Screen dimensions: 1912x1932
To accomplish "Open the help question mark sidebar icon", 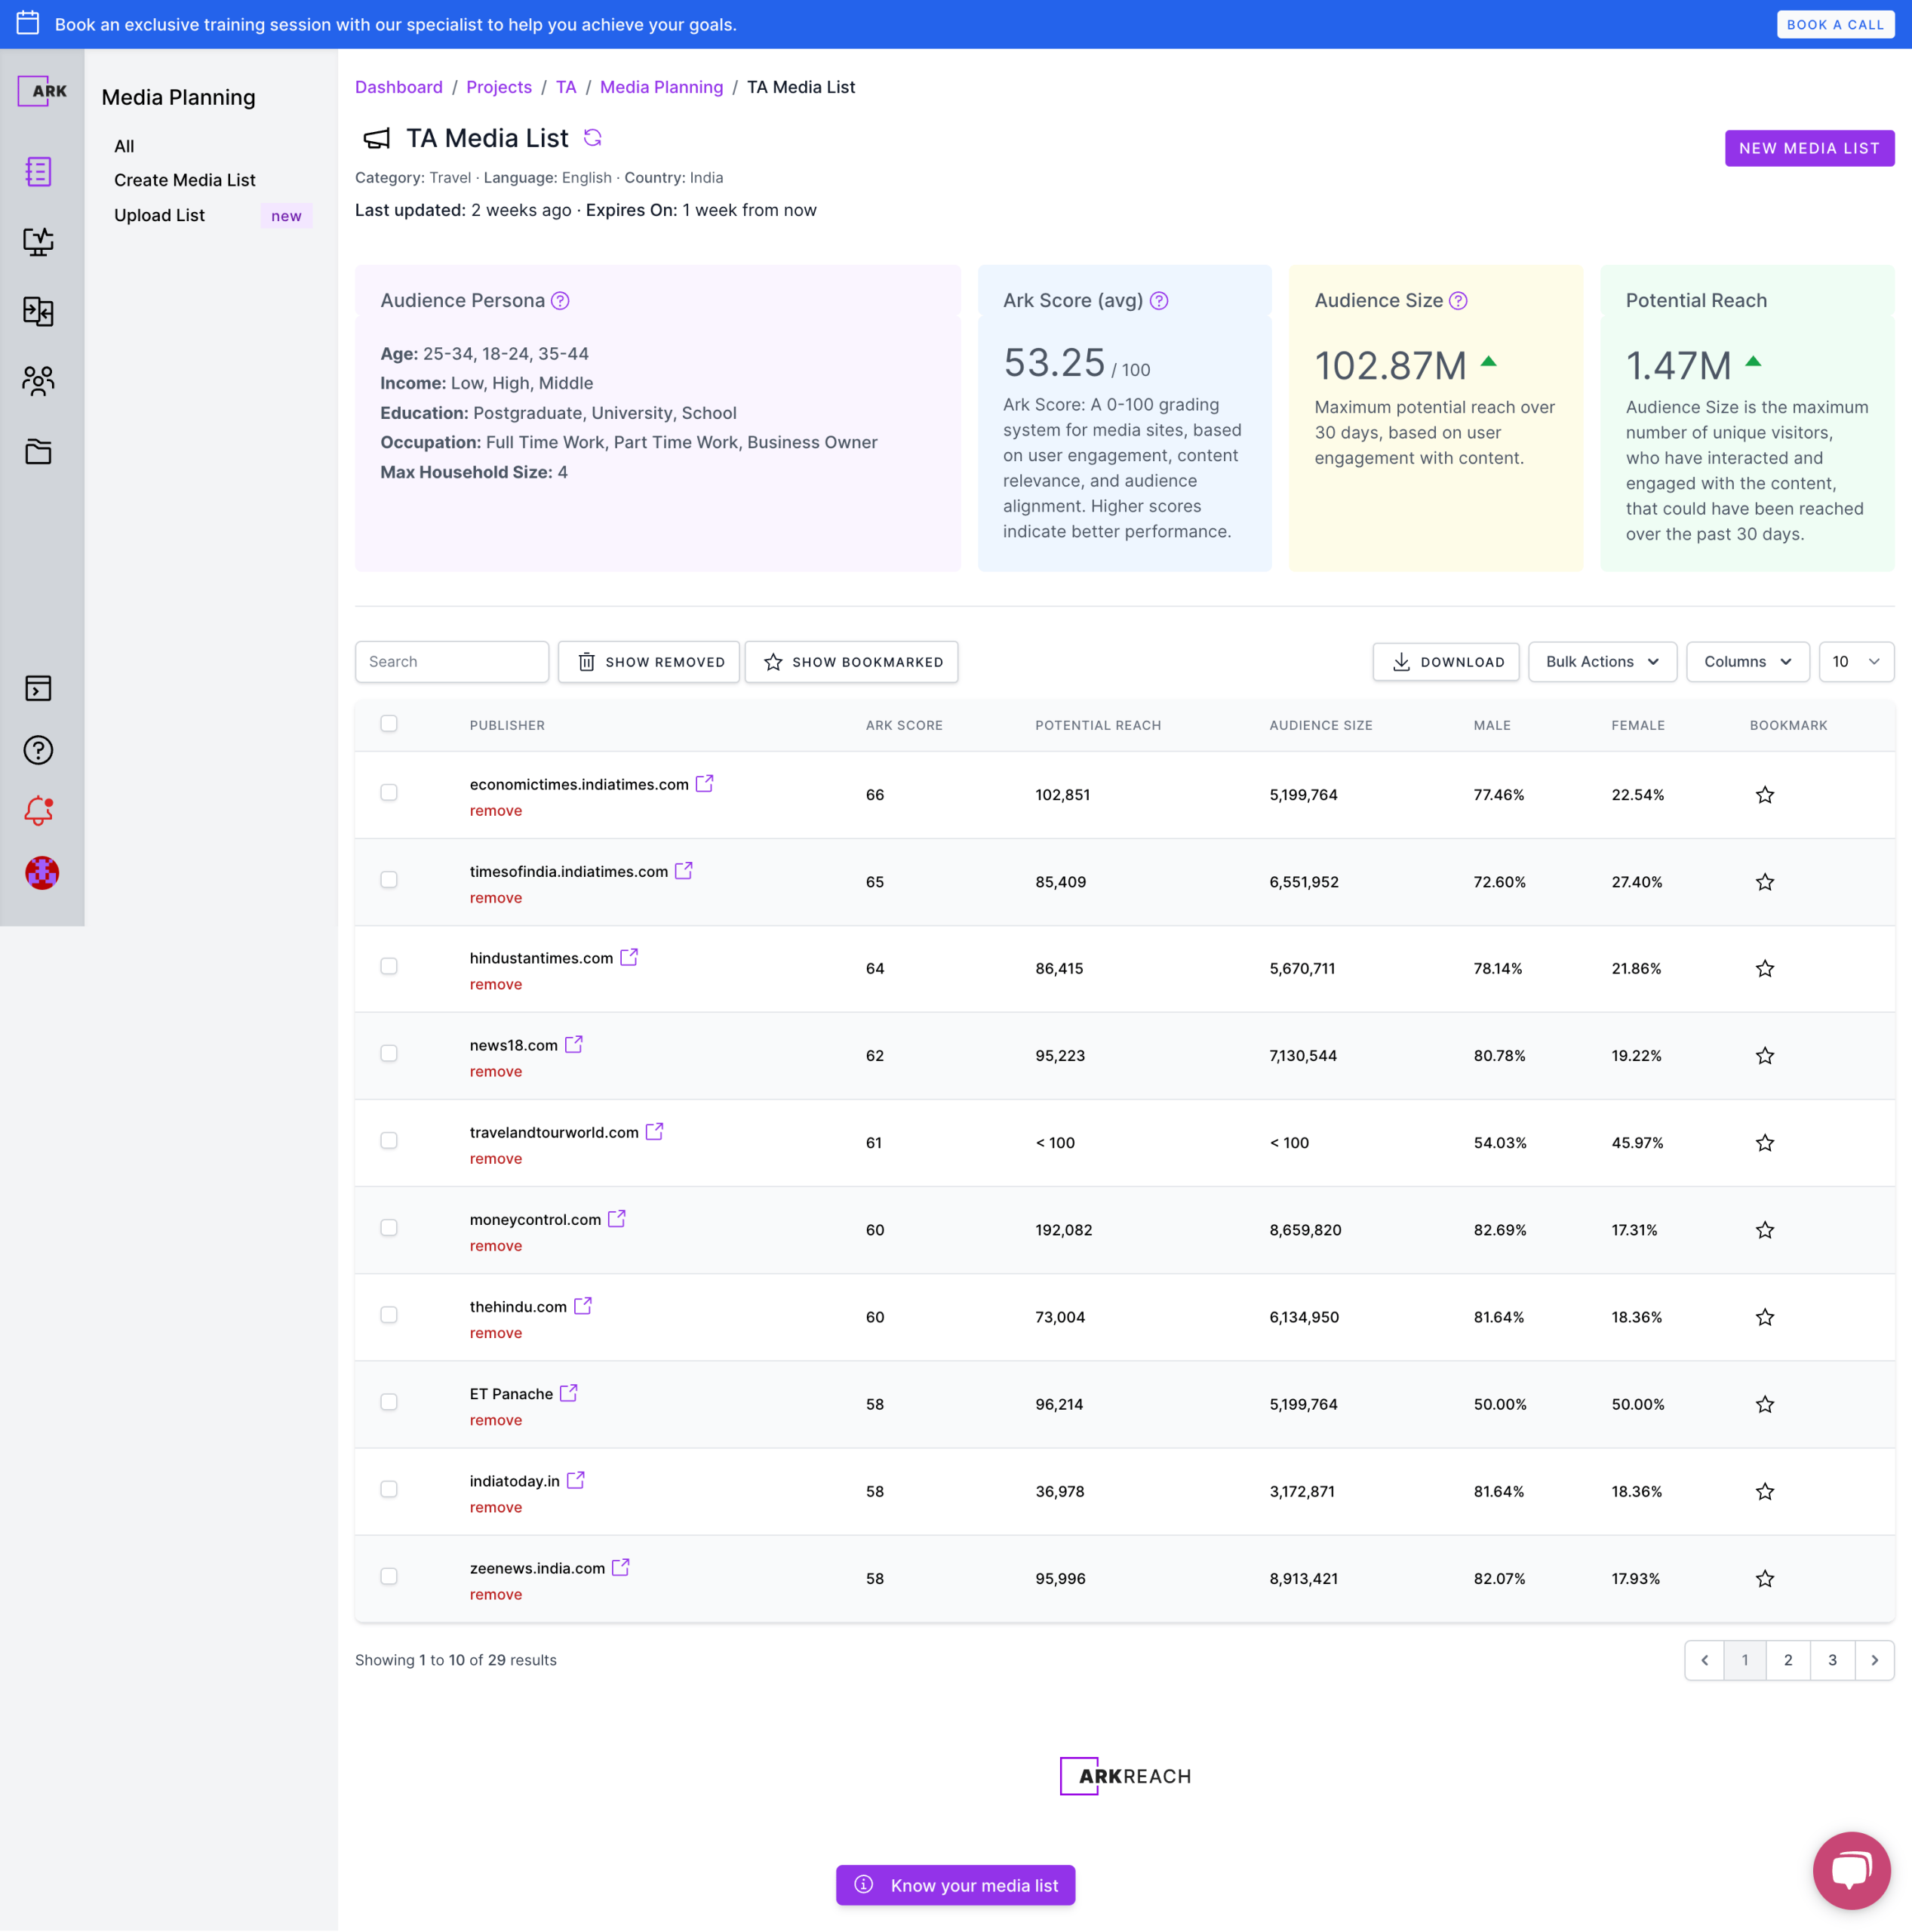I will tap(39, 750).
